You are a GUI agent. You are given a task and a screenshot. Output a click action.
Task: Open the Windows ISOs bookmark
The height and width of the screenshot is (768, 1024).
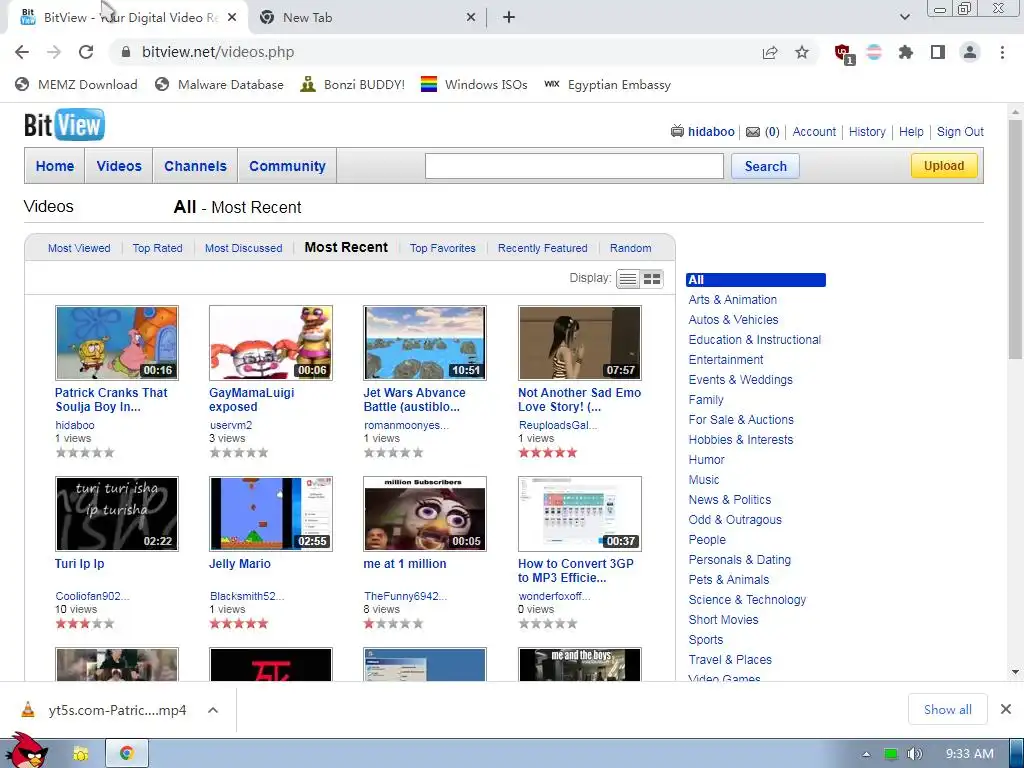[x=474, y=85]
